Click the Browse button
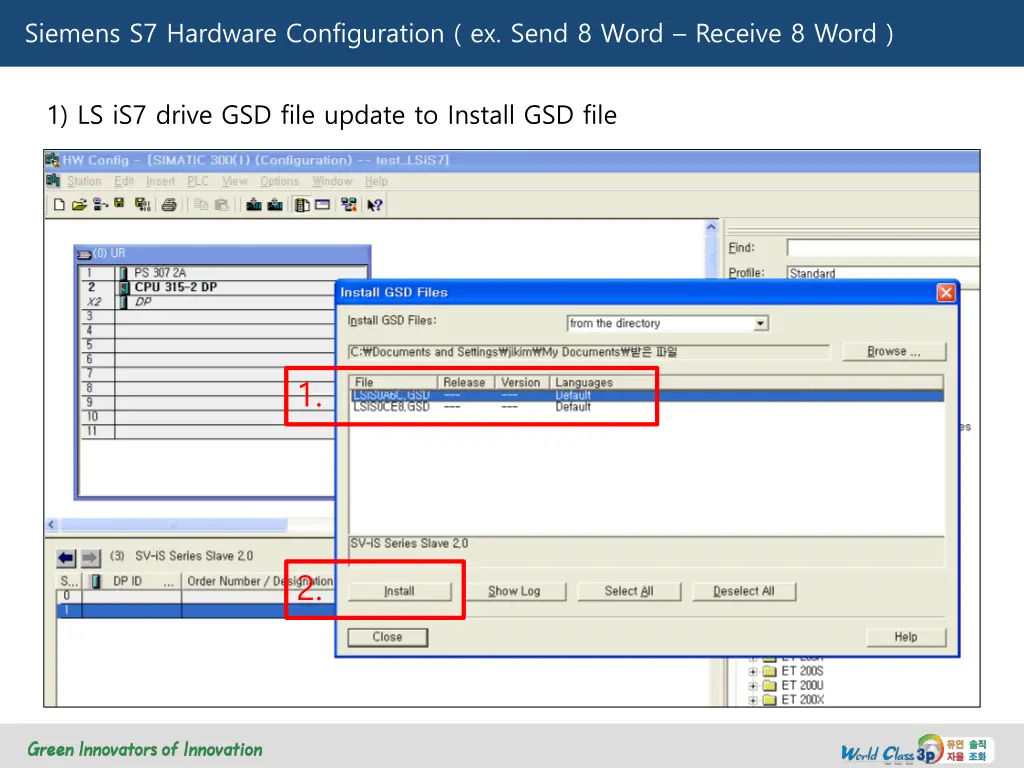Image resolution: width=1024 pixels, height=768 pixels. [893, 352]
